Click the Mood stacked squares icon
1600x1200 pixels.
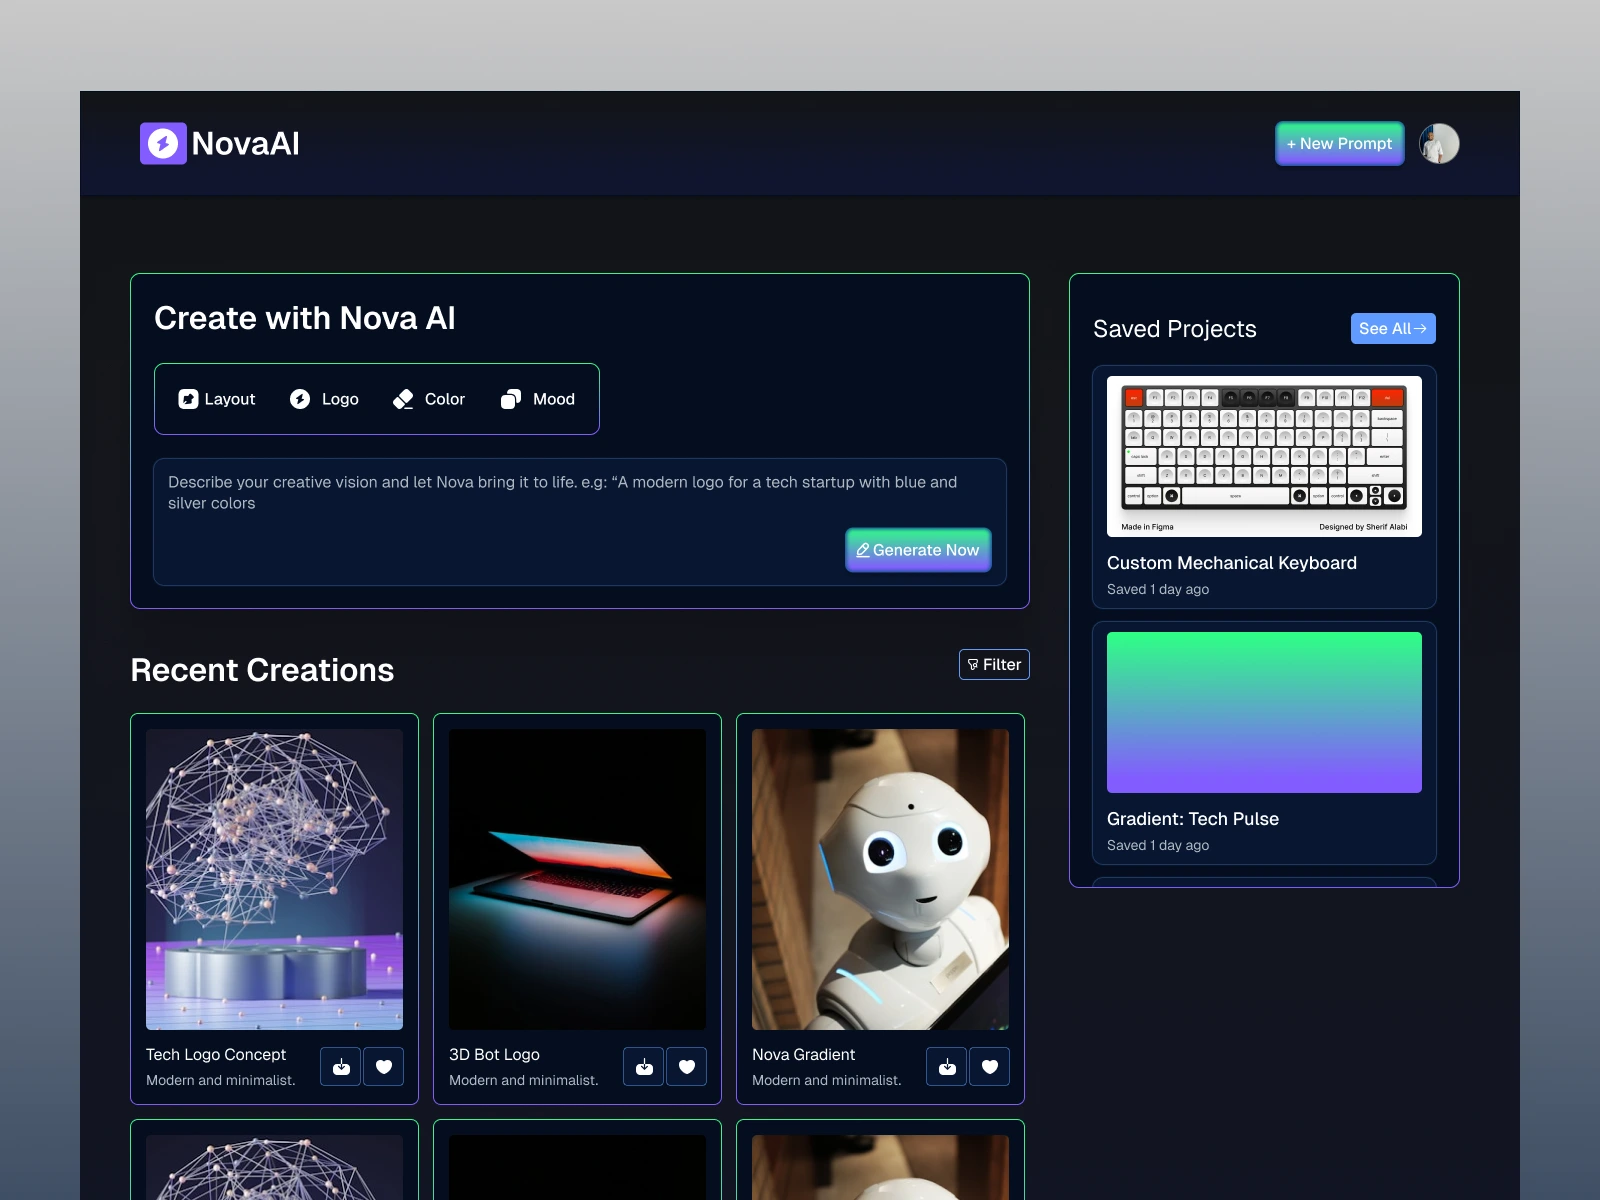[x=511, y=399]
